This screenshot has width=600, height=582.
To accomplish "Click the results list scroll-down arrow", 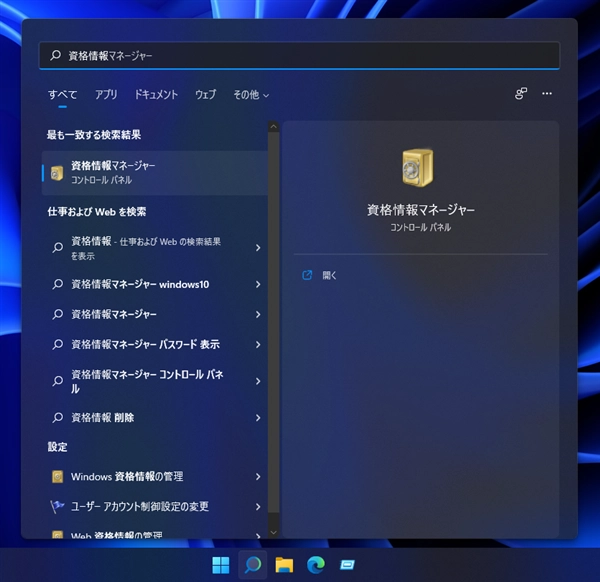I will coord(274,532).
